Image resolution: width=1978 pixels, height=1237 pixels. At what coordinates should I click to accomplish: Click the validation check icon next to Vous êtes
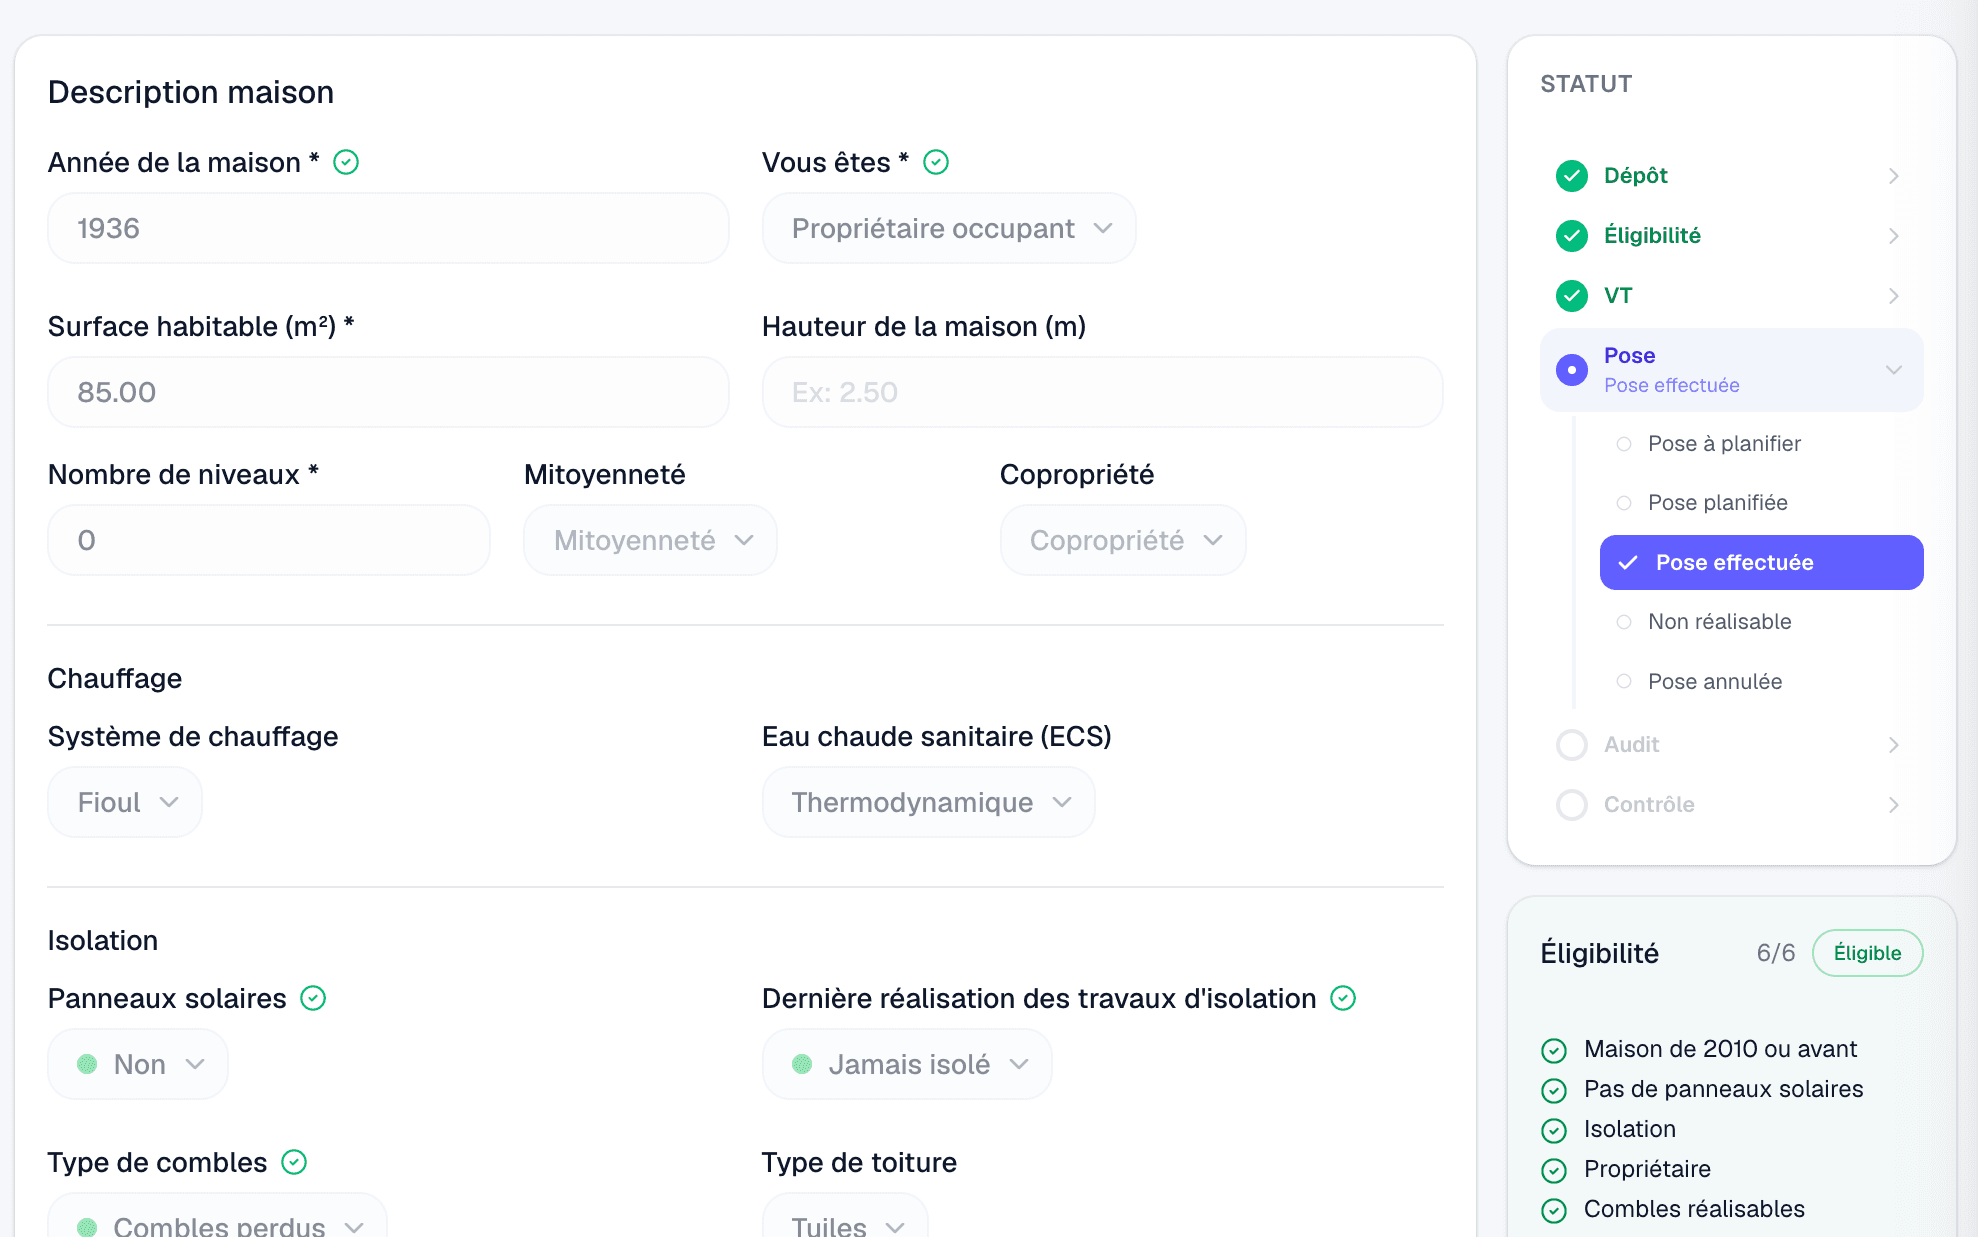936,162
